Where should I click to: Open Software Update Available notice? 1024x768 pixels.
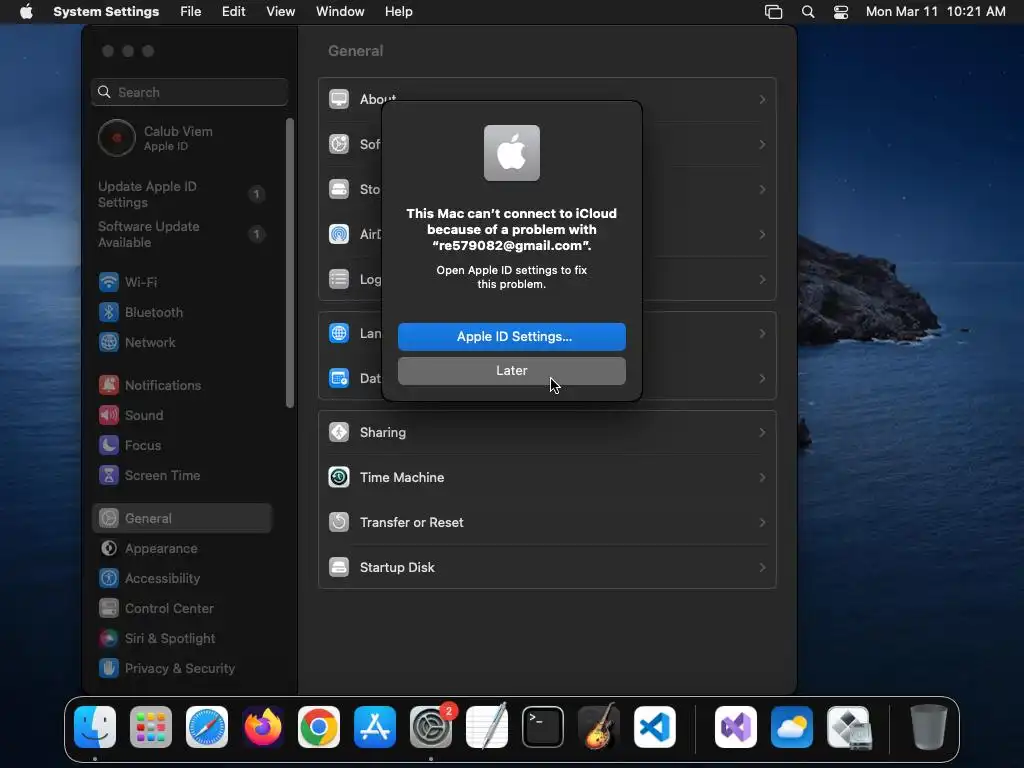tap(182, 234)
